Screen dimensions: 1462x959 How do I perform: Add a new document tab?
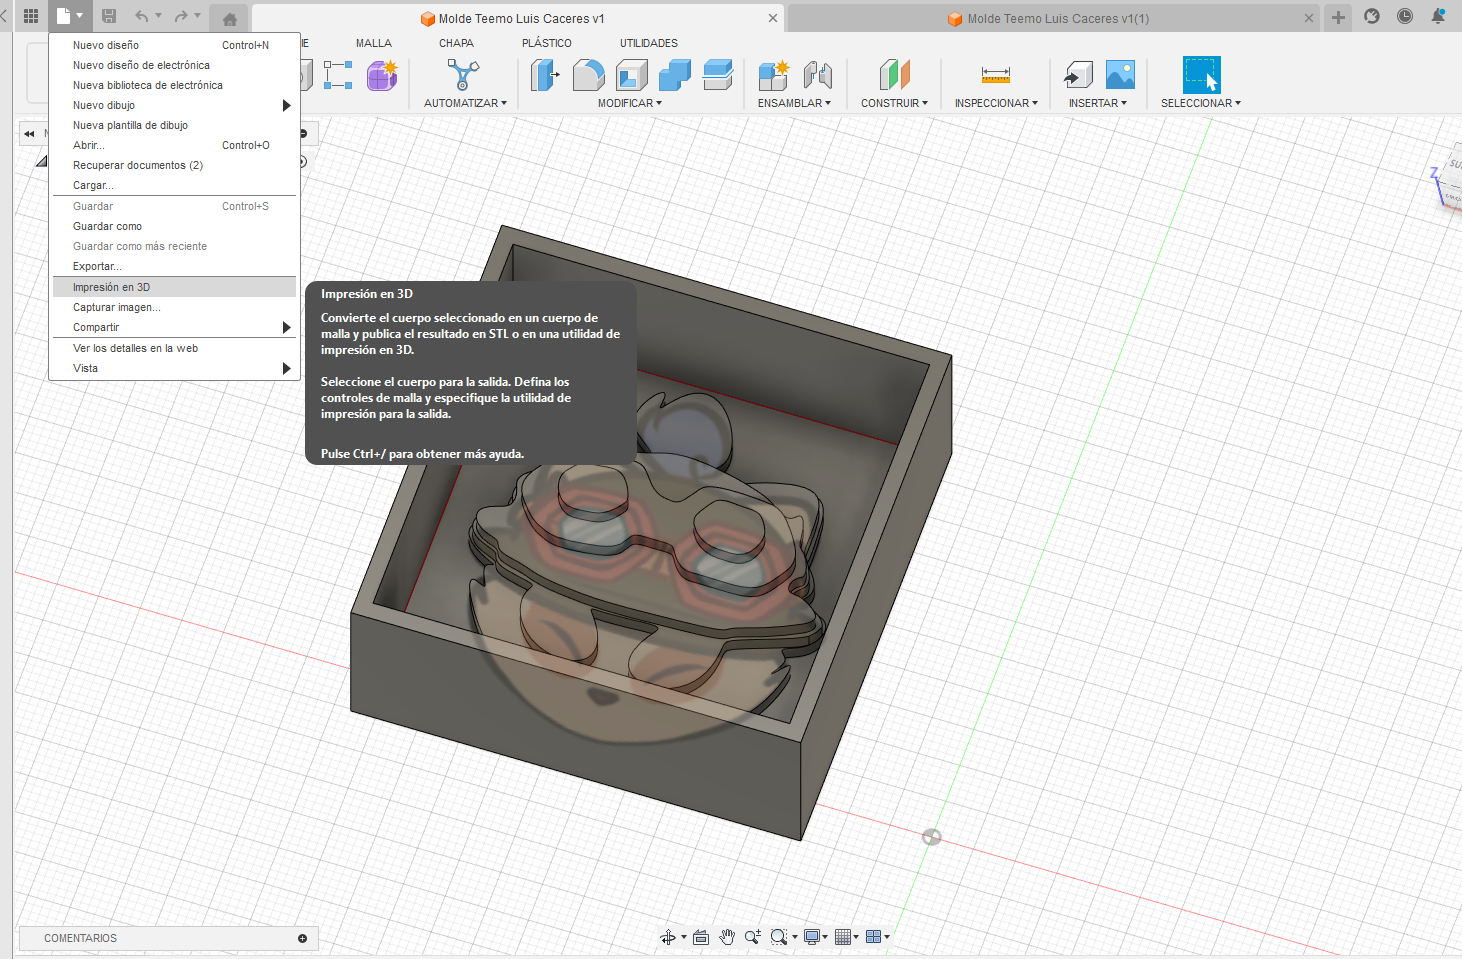(1338, 17)
